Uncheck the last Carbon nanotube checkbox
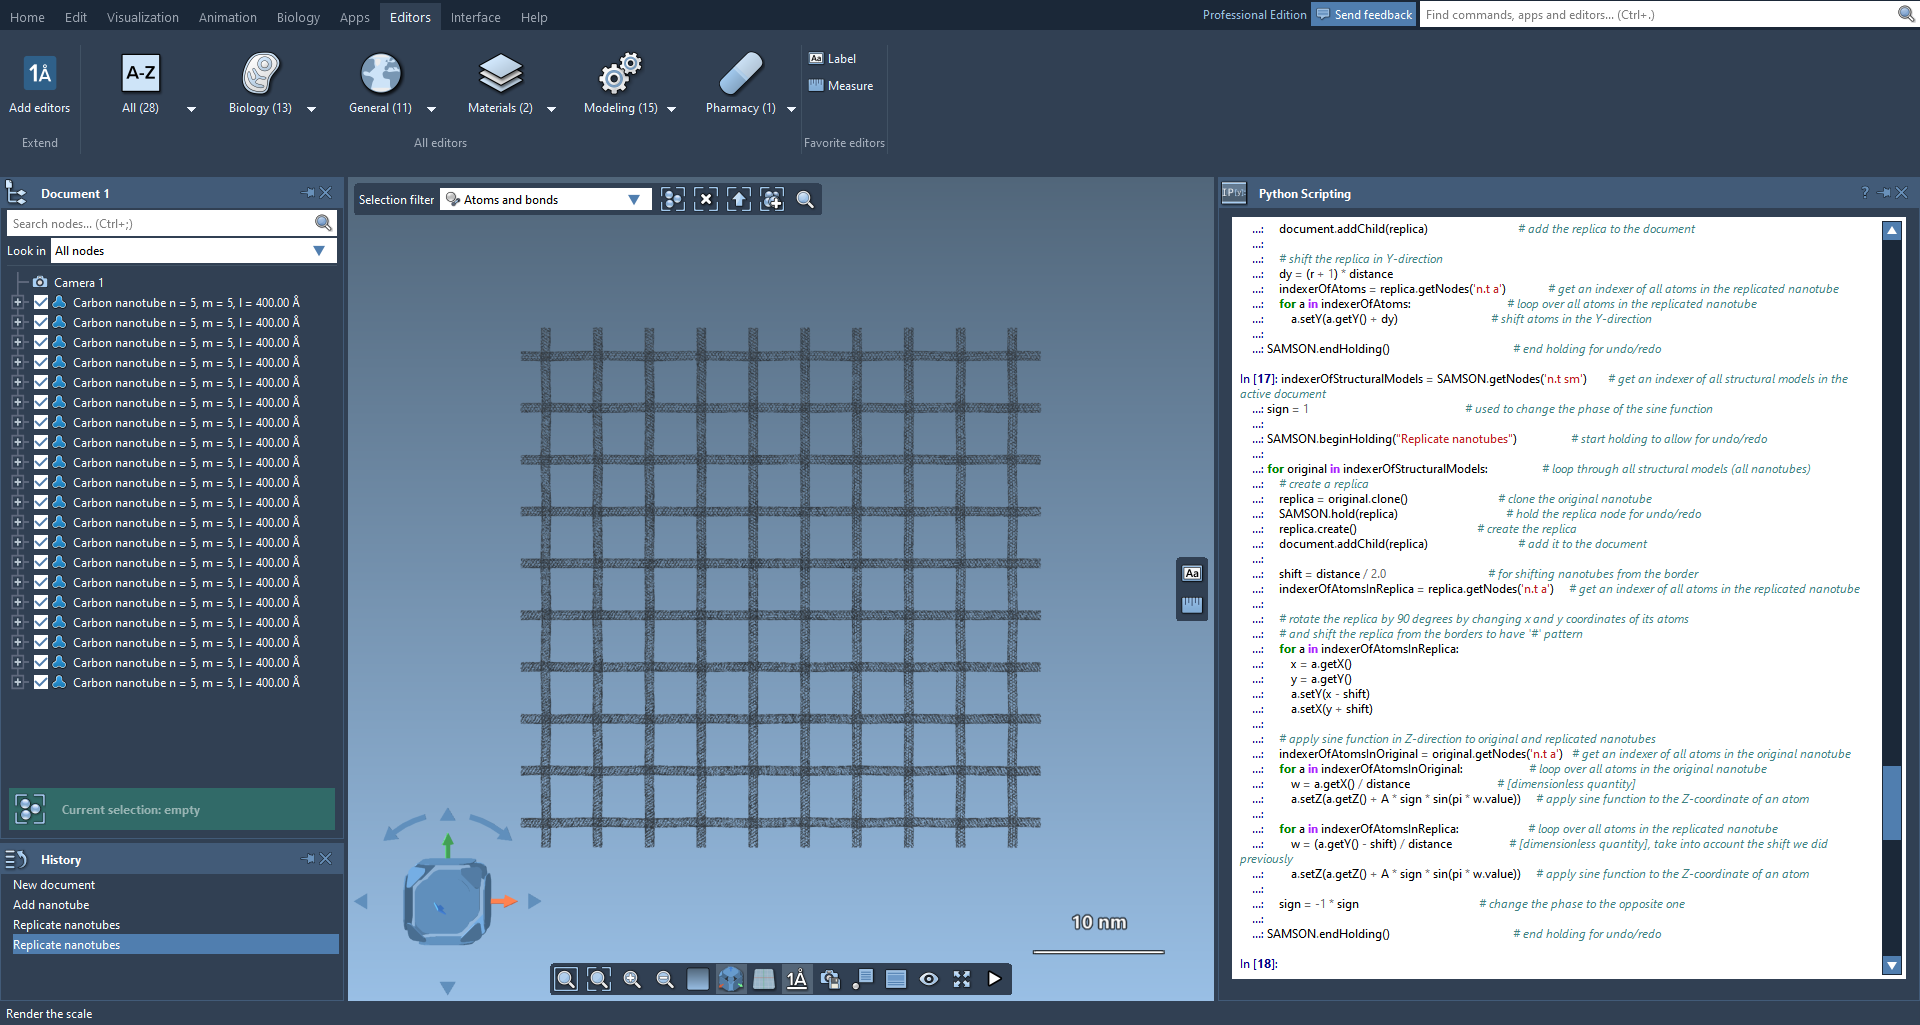Image resolution: width=1920 pixels, height=1025 pixels. click(x=41, y=683)
